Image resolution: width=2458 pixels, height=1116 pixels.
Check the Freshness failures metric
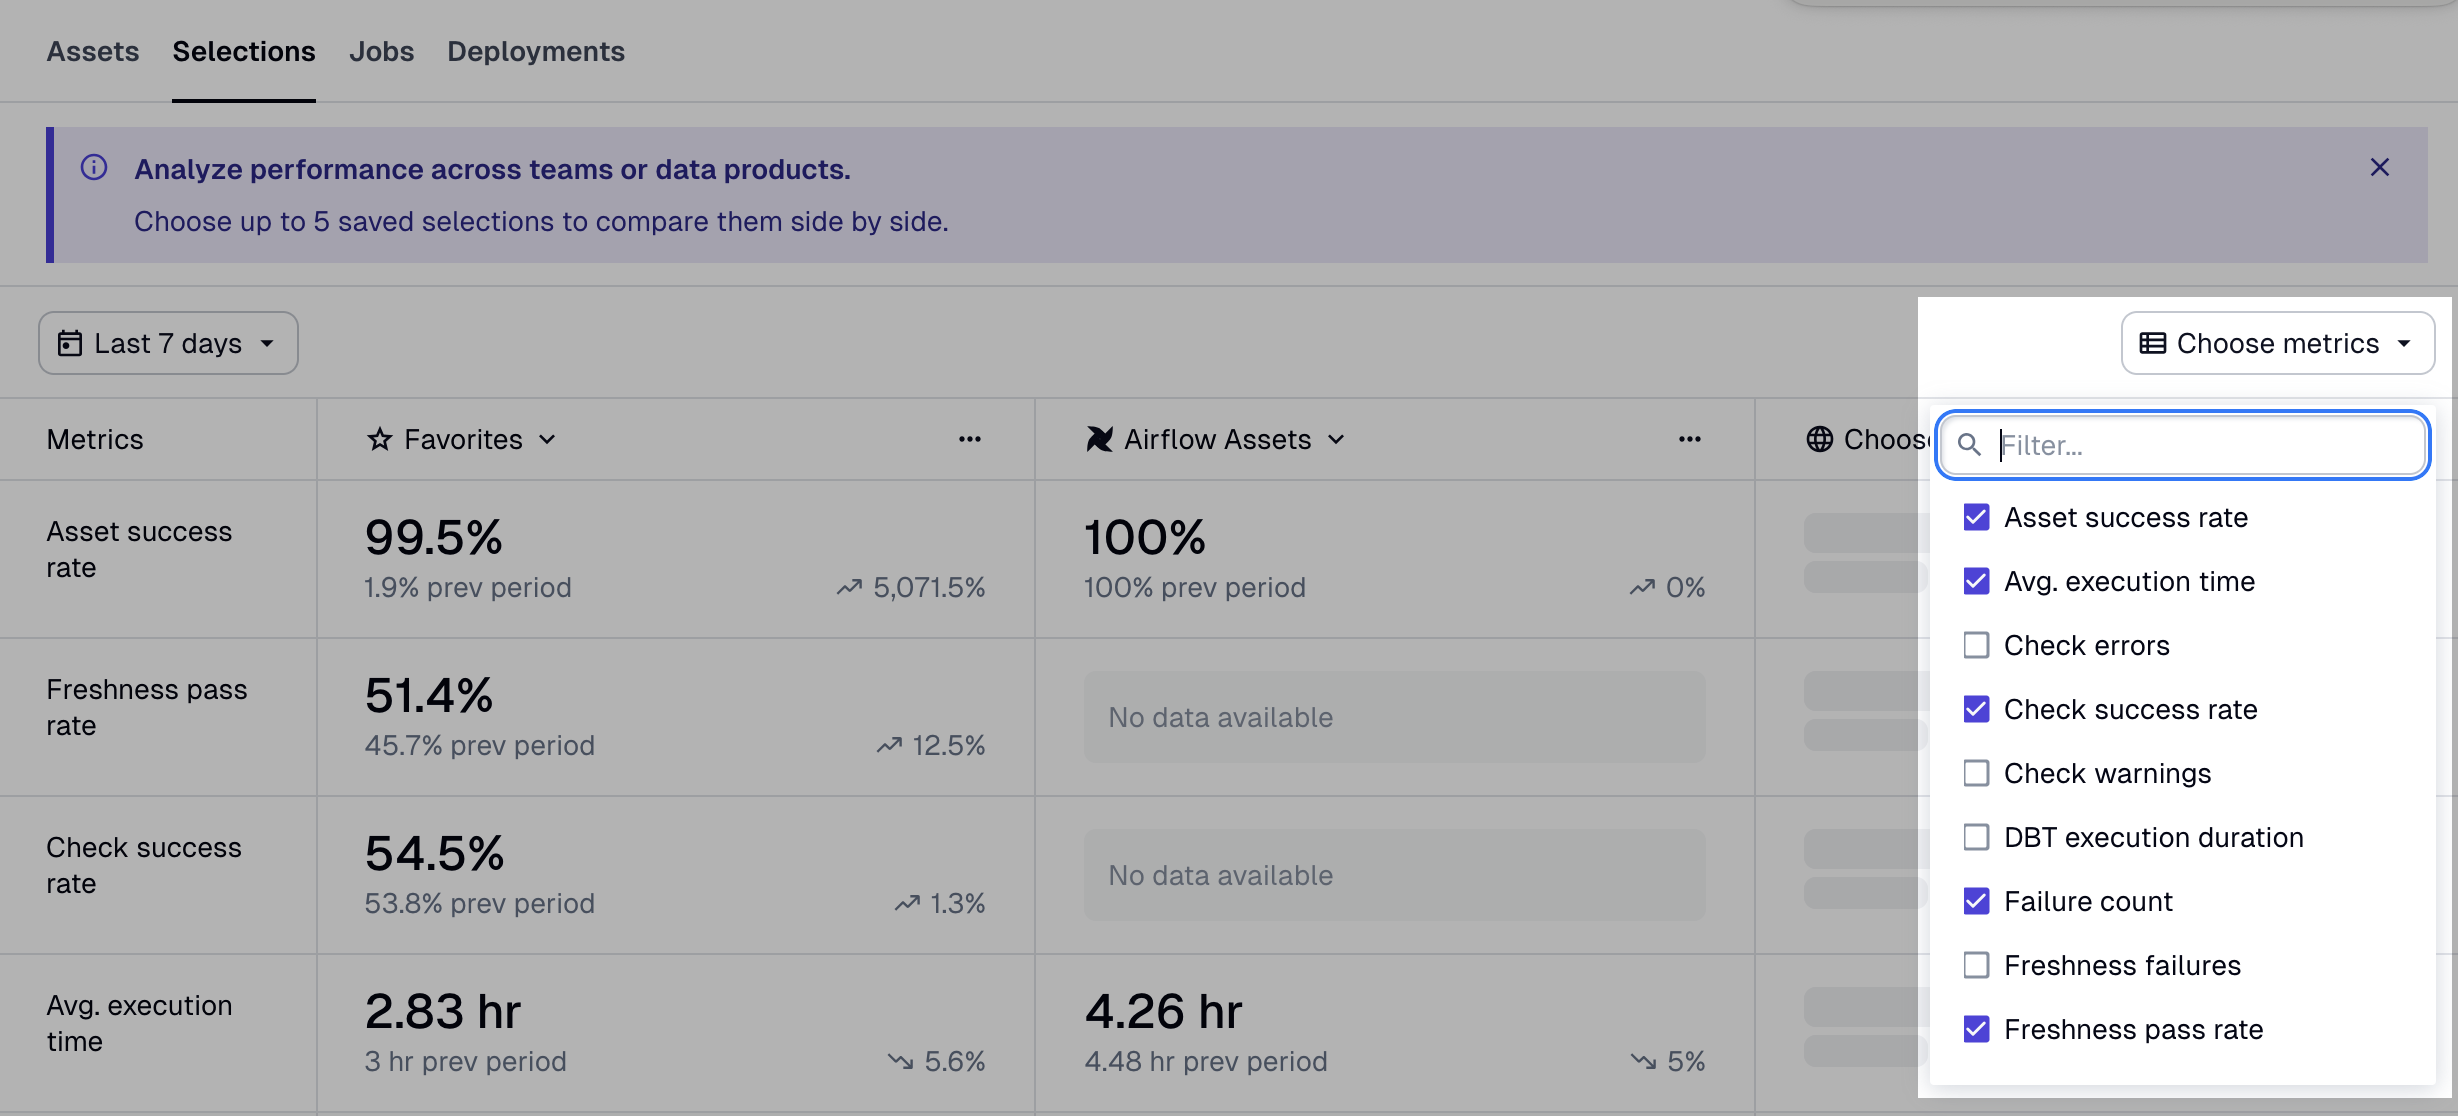tap(1976, 964)
